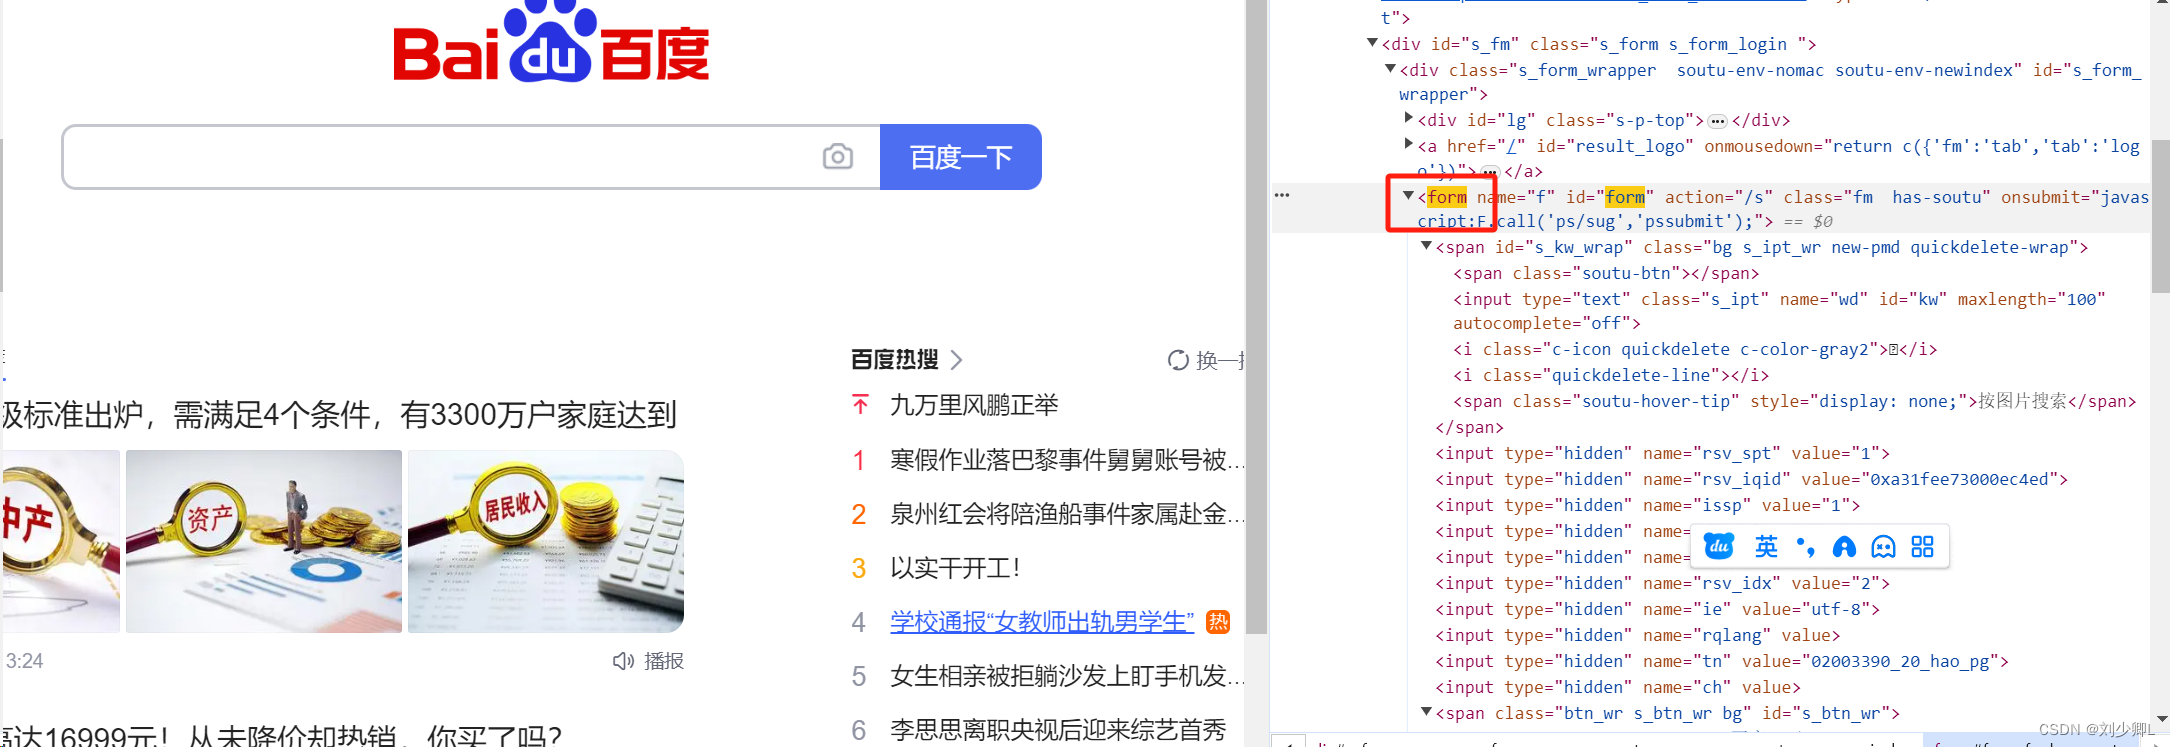Collapse the span class="btn_wr" node
This screenshot has height=747, width=2170.
(1427, 712)
